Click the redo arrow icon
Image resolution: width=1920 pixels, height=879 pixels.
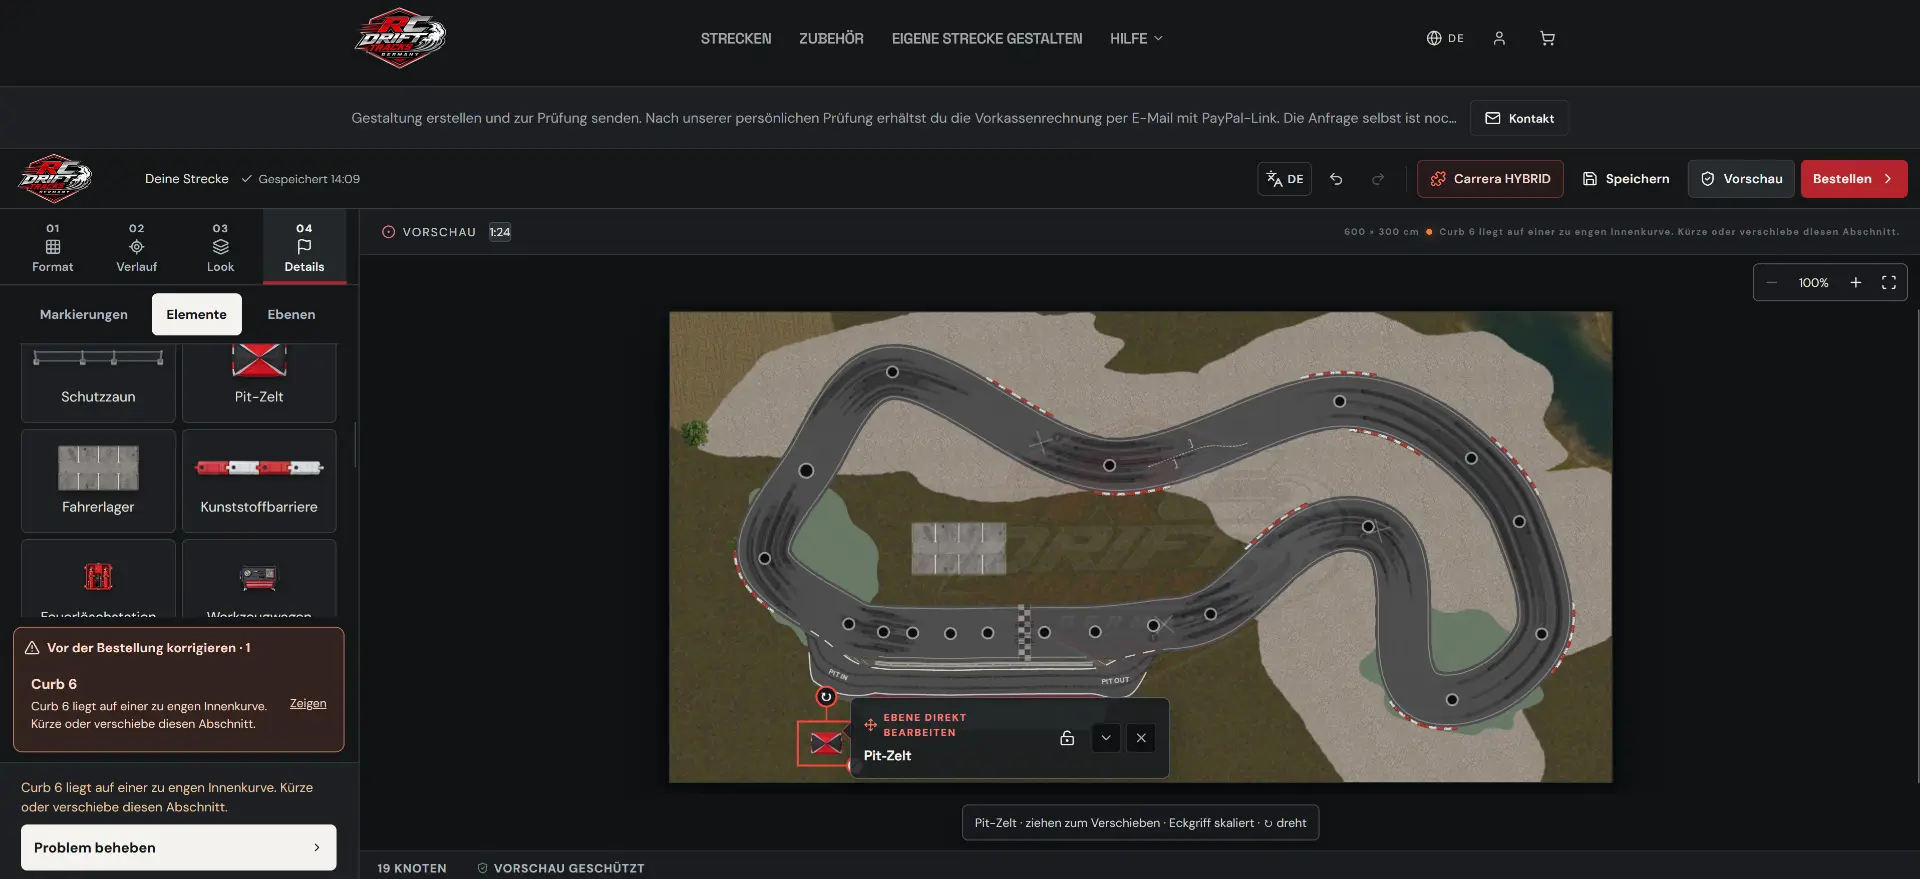pyautogui.click(x=1378, y=179)
